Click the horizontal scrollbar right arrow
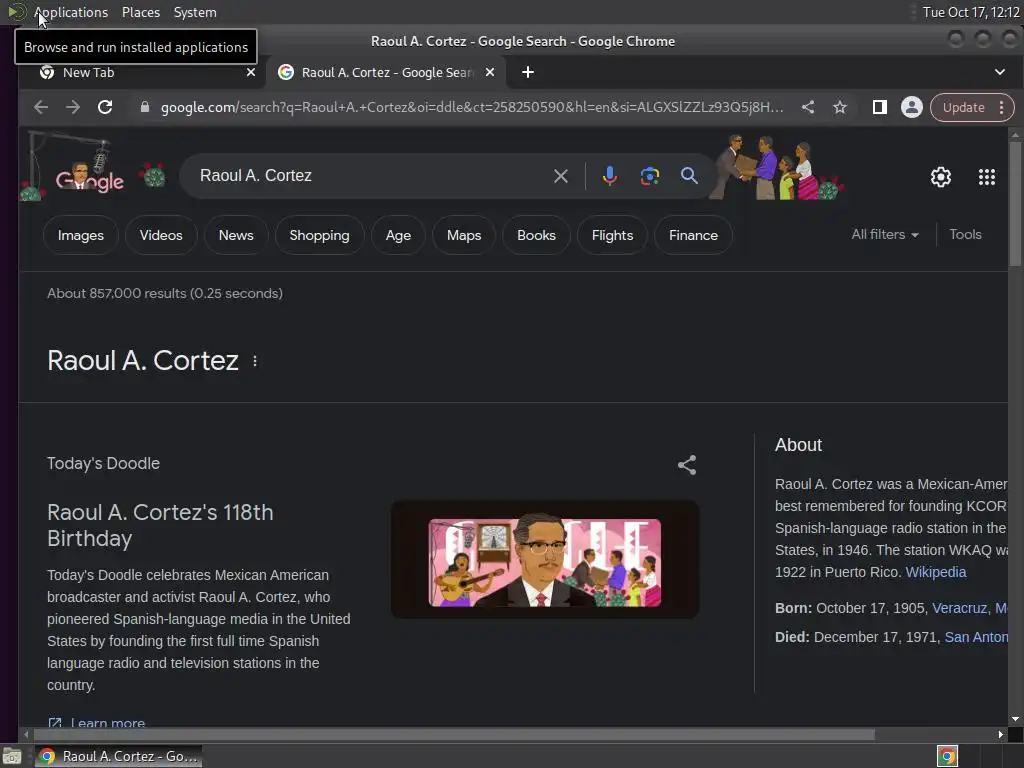1024x768 pixels. 1000,735
